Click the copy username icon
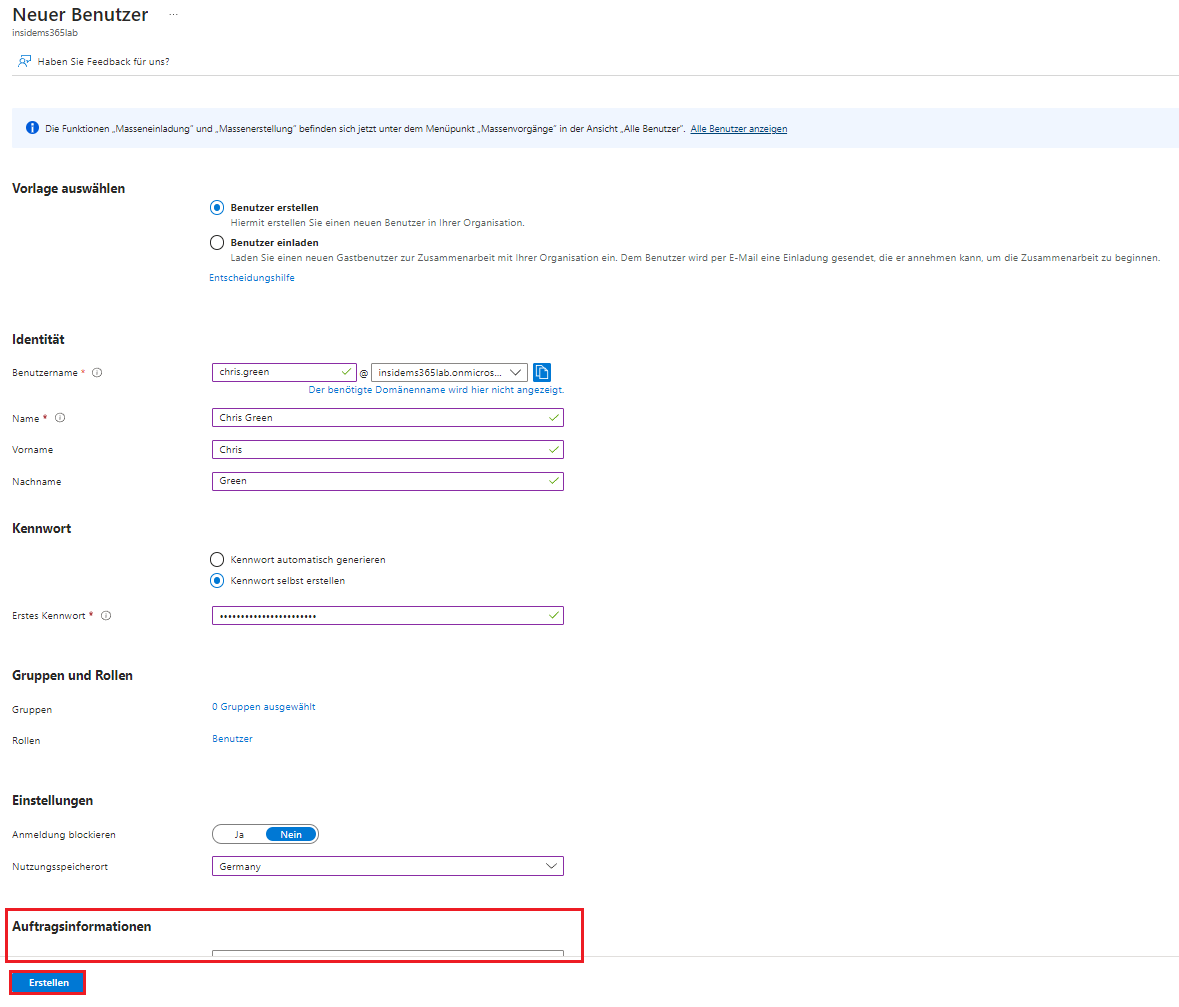Viewport: 1179px width, 1007px height. 542,372
